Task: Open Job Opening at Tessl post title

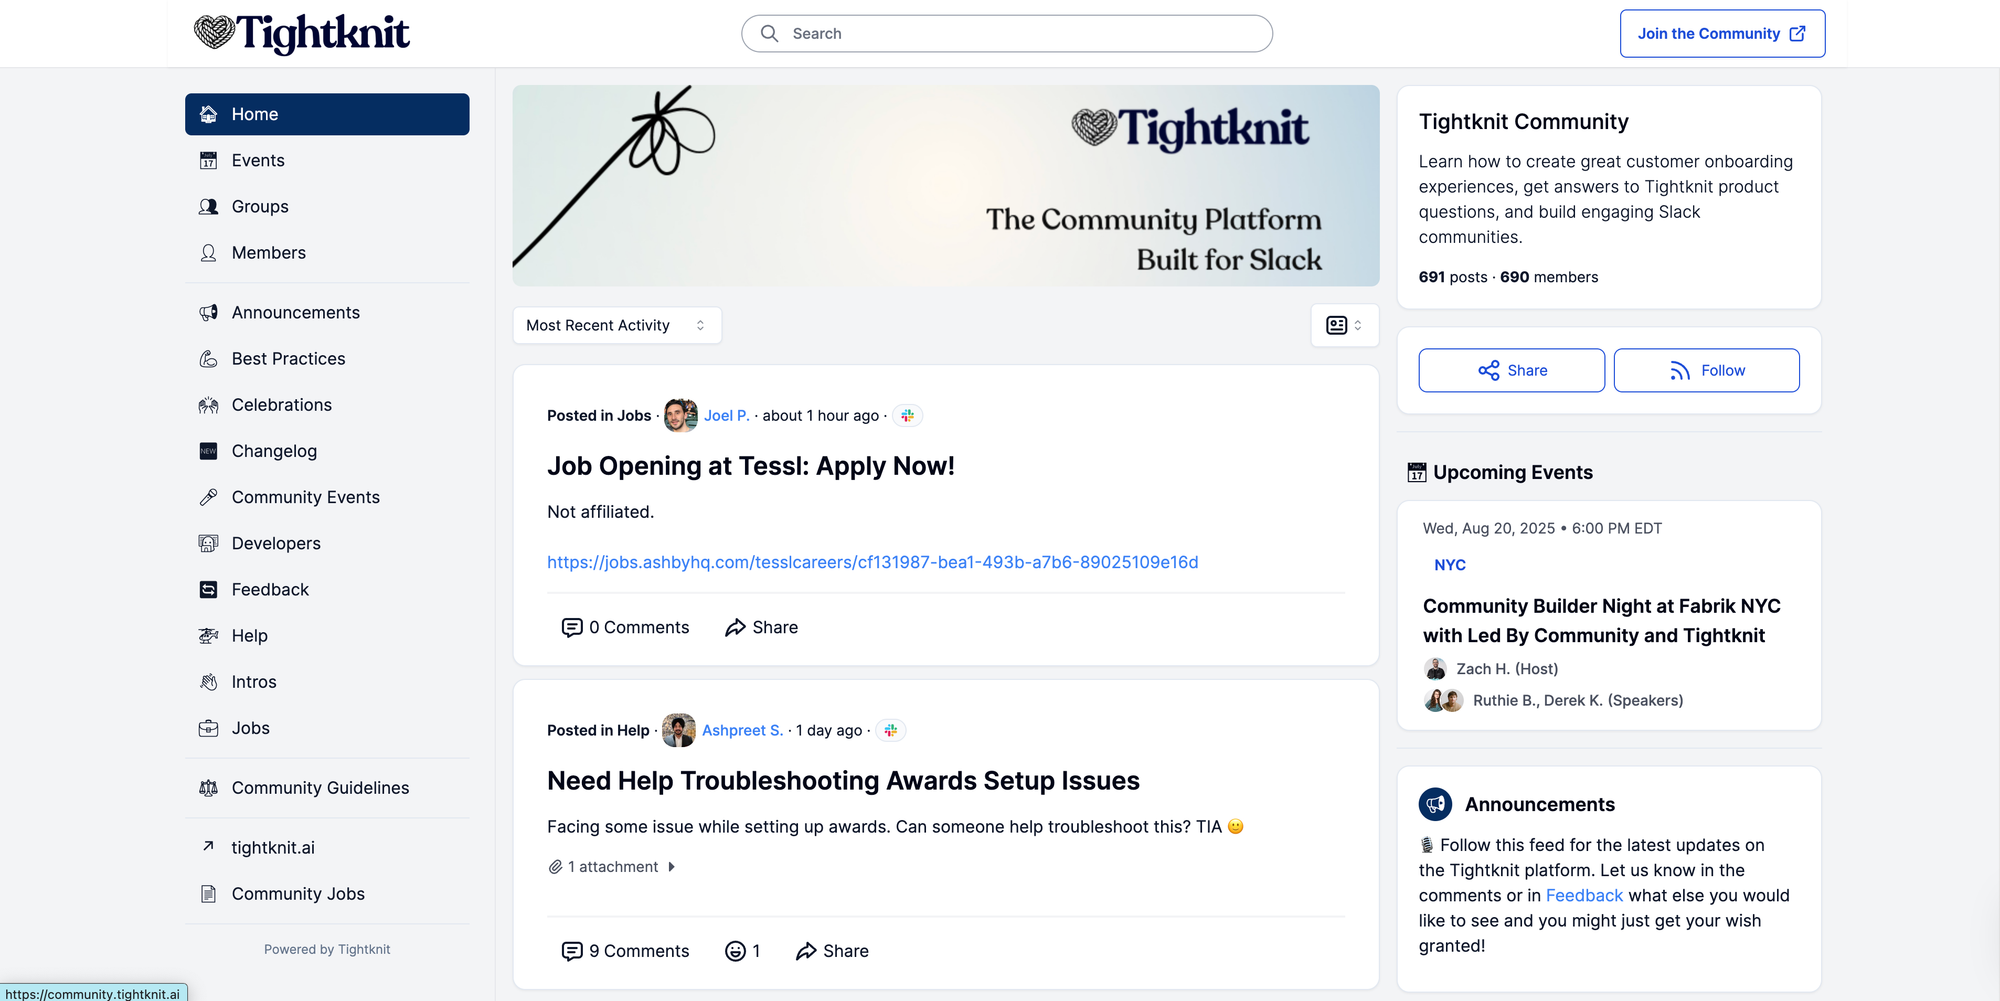Action: tap(751, 466)
